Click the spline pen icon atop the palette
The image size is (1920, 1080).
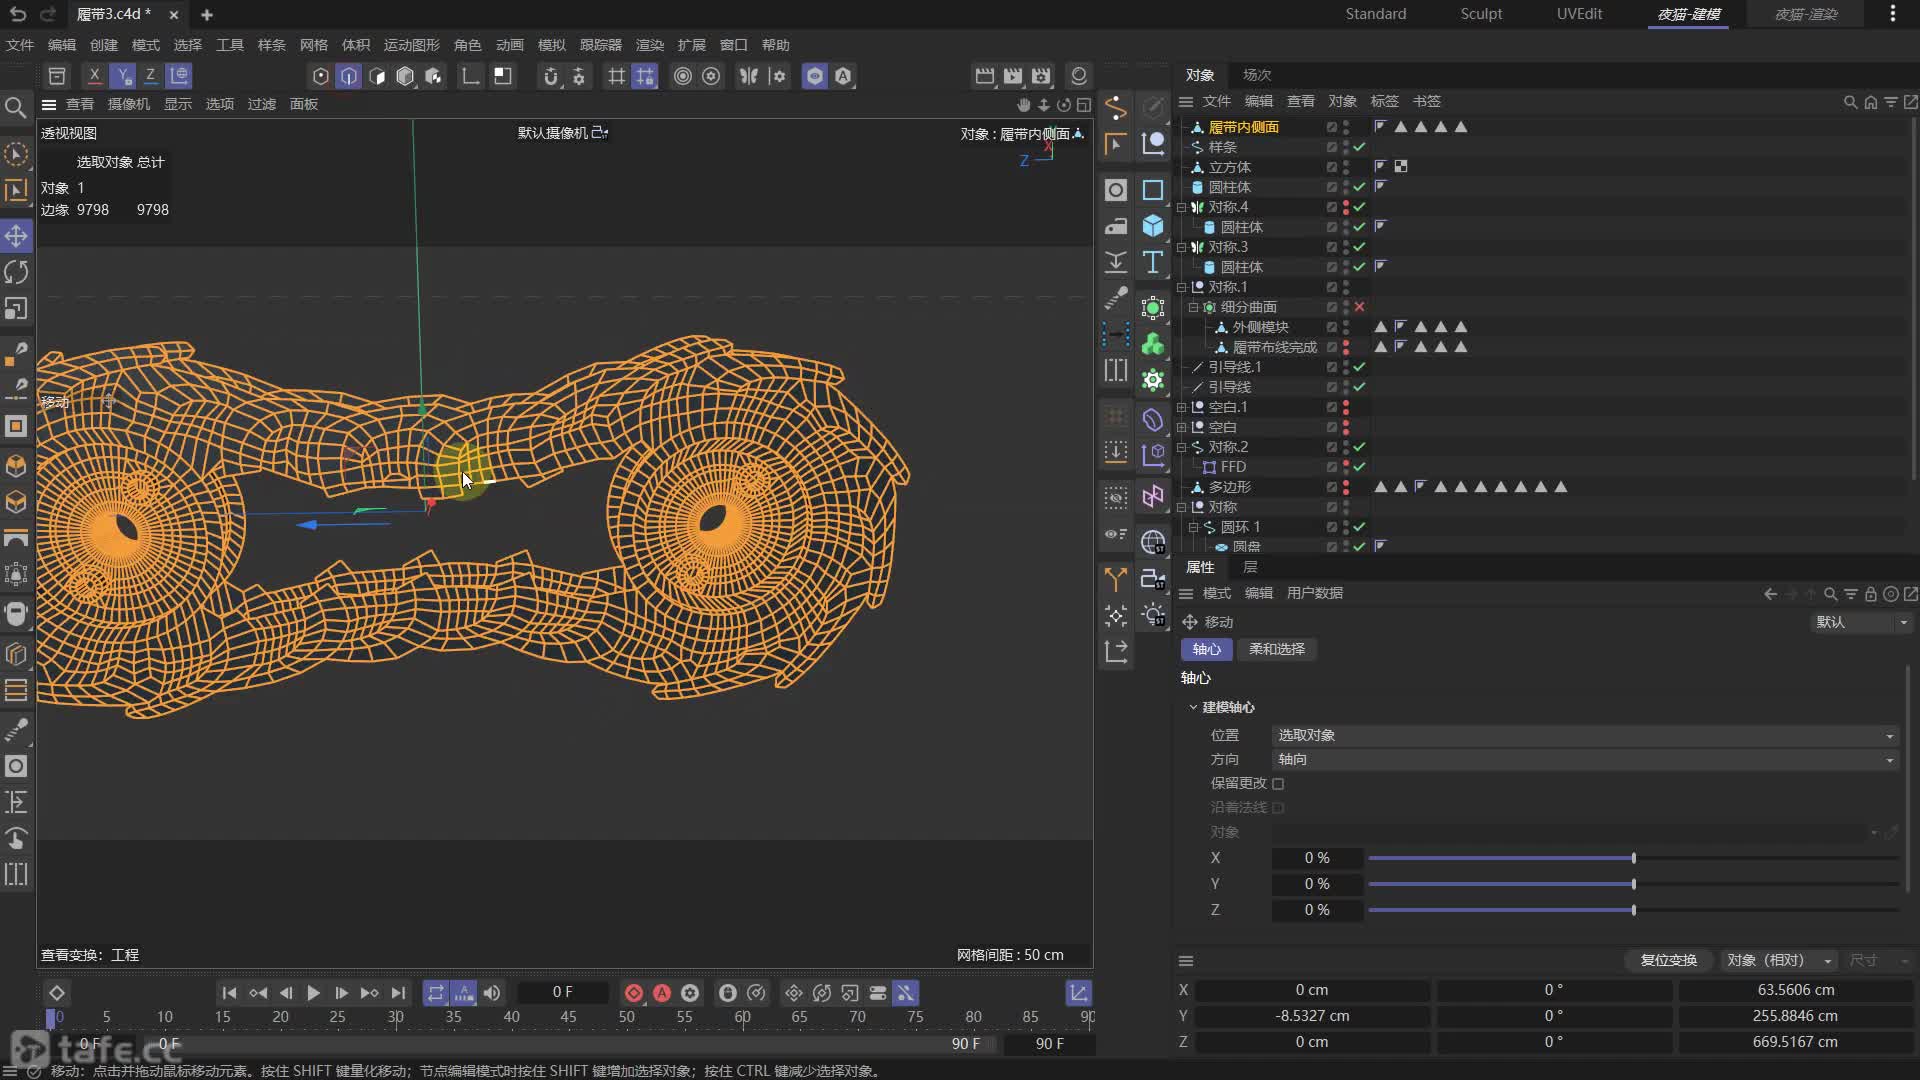click(1116, 107)
